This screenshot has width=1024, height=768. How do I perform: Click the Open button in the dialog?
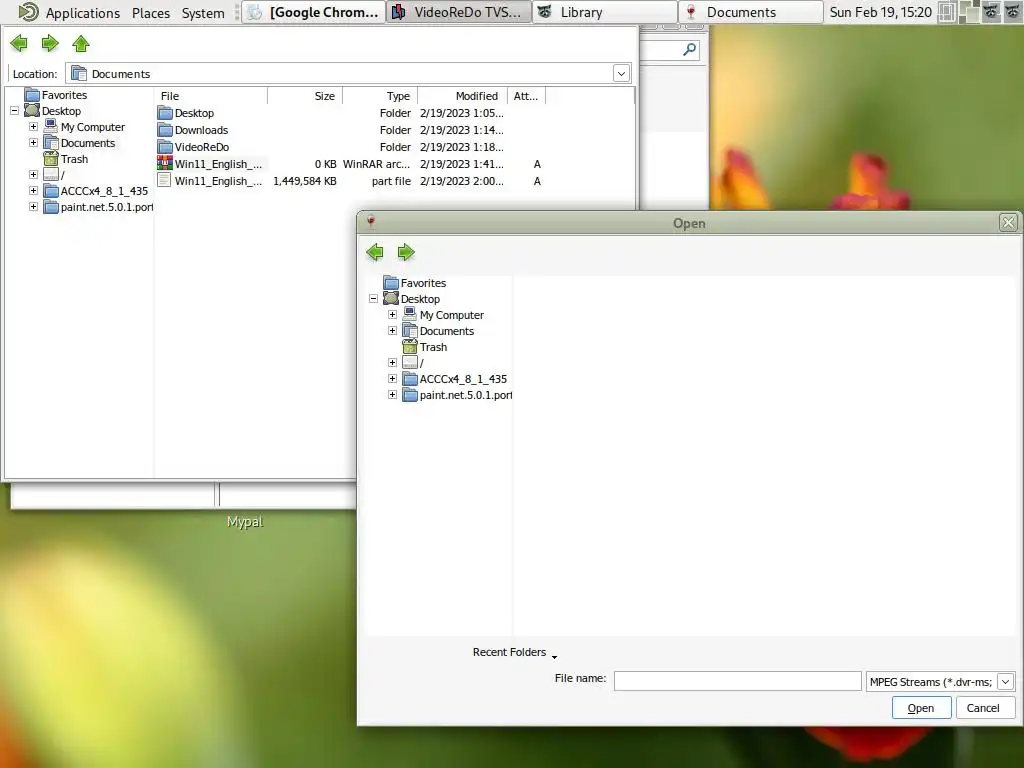click(x=921, y=708)
